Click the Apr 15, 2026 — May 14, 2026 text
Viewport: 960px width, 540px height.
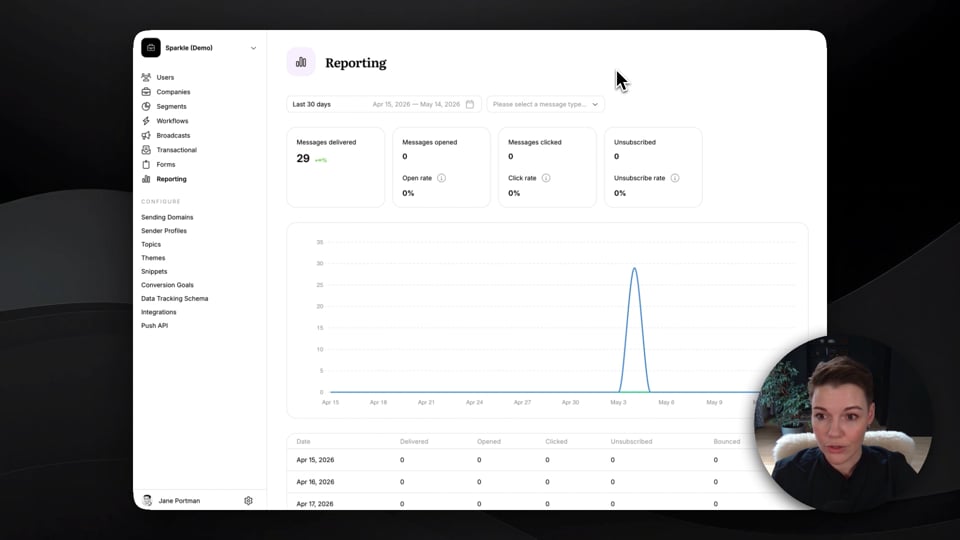point(416,104)
